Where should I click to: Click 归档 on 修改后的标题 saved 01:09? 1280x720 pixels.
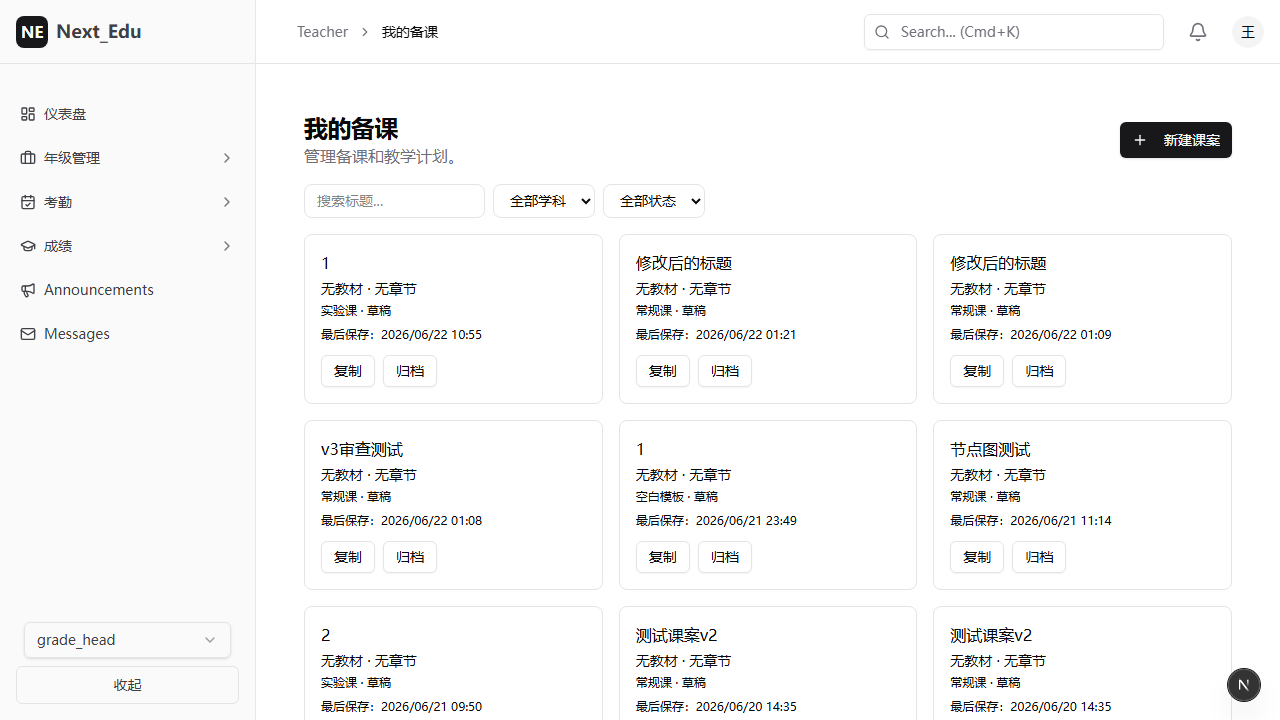click(x=1039, y=371)
